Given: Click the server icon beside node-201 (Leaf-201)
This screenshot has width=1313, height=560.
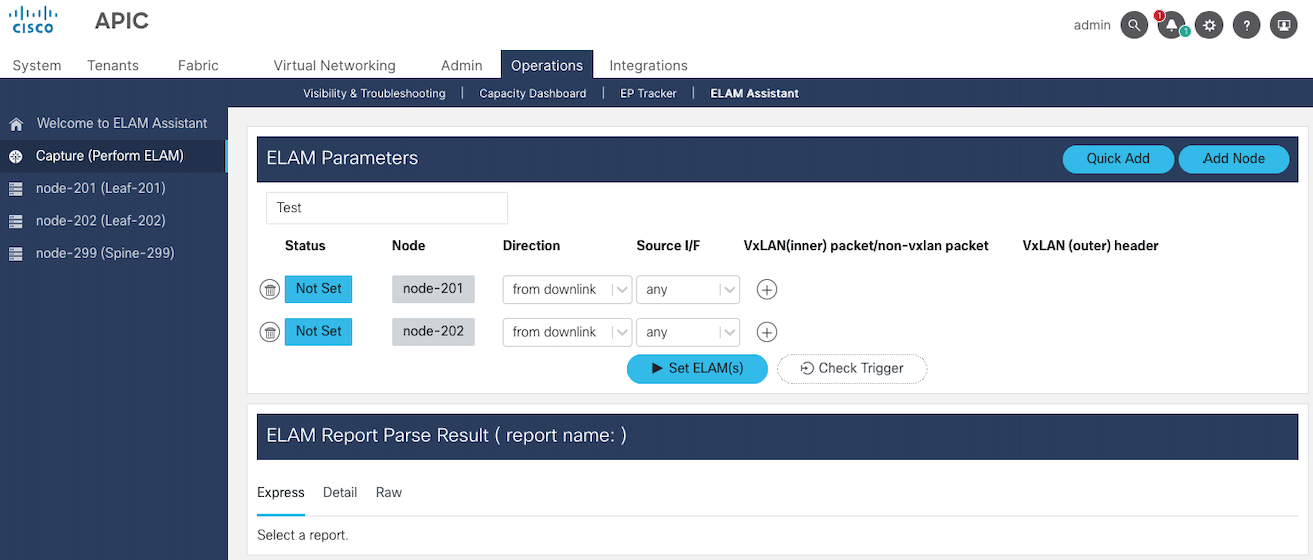Looking at the screenshot, I should point(16,189).
